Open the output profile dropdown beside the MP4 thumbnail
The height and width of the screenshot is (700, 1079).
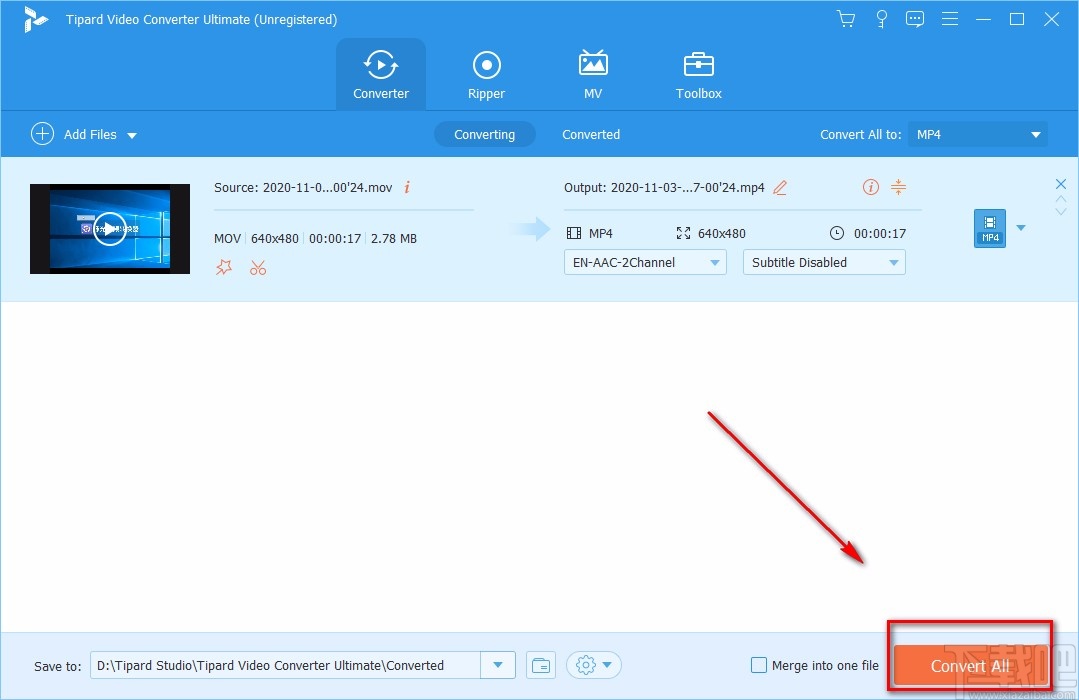(x=1021, y=228)
